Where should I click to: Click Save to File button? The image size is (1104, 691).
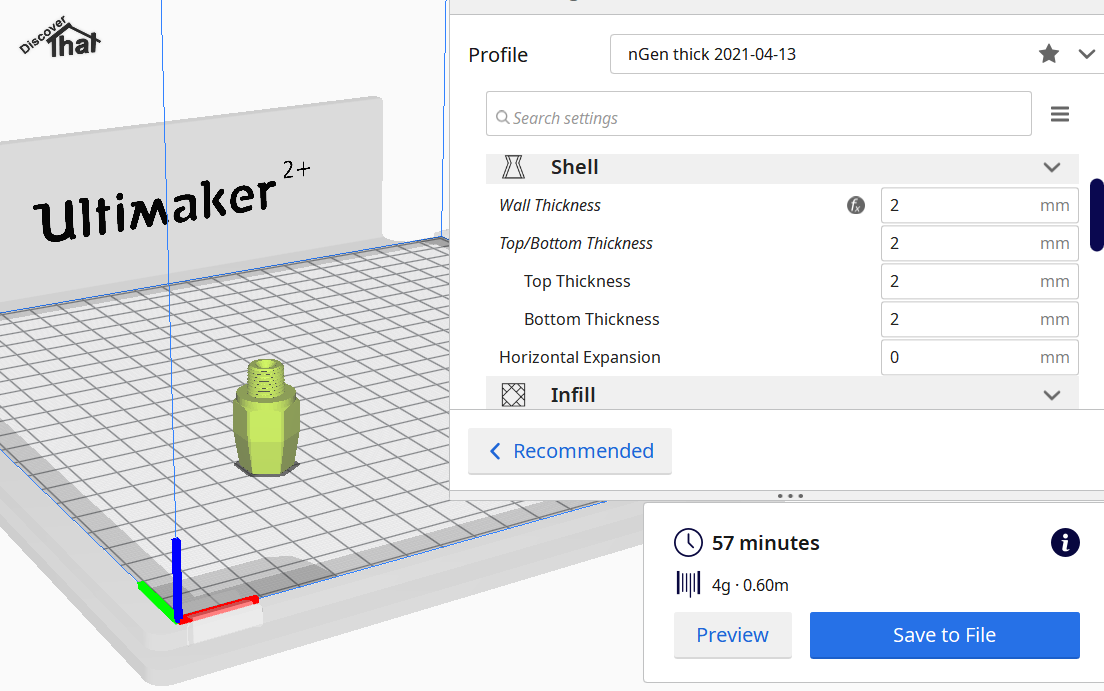pyautogui.click(x=944, y=635)
